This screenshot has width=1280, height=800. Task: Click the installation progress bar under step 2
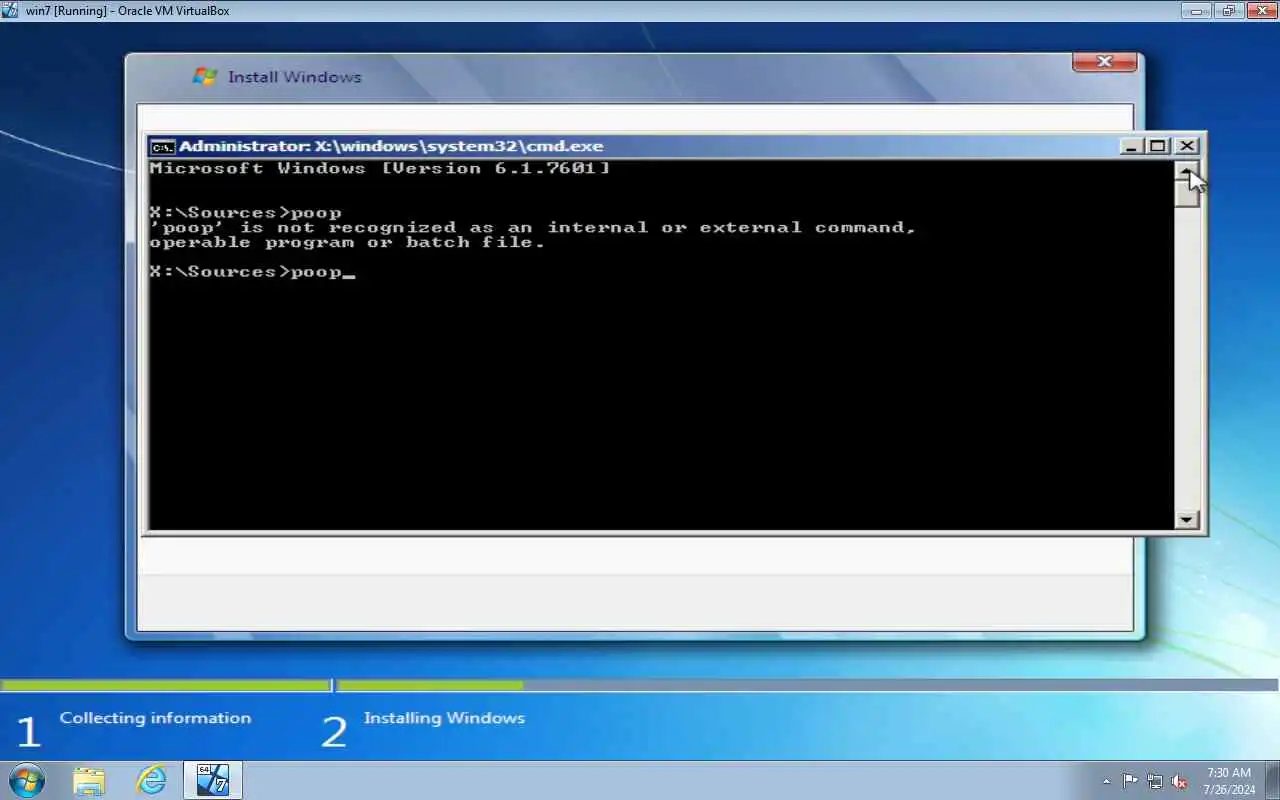[807, 685]
